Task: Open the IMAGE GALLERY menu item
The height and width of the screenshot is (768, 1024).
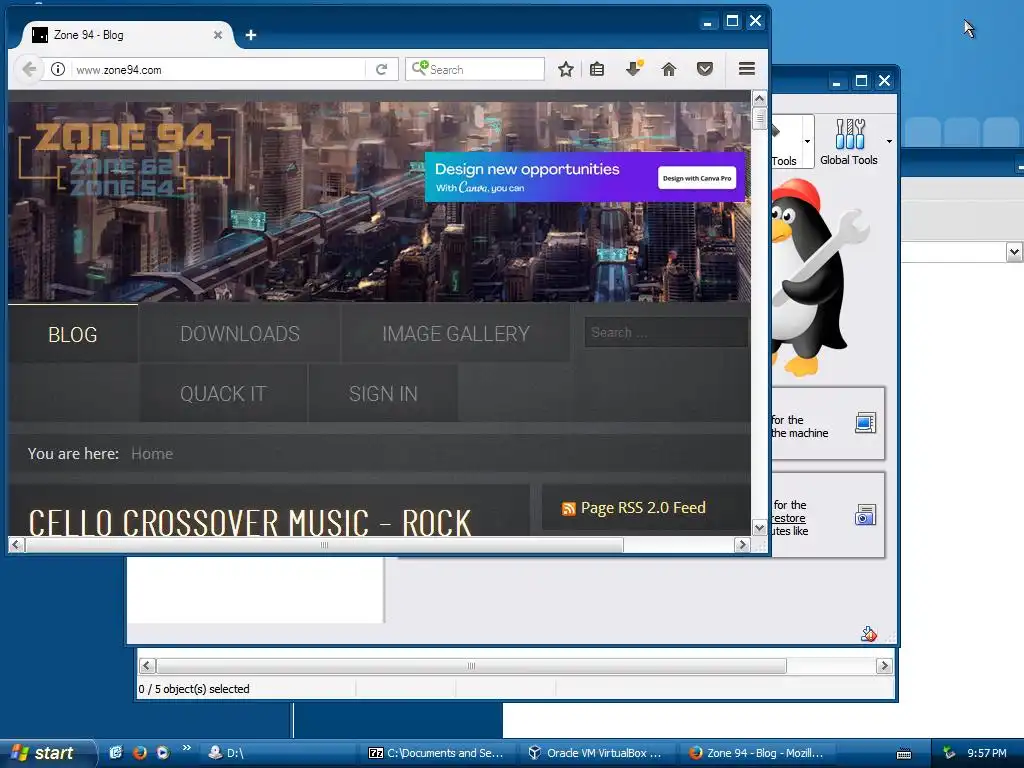Action: [456, 334]
